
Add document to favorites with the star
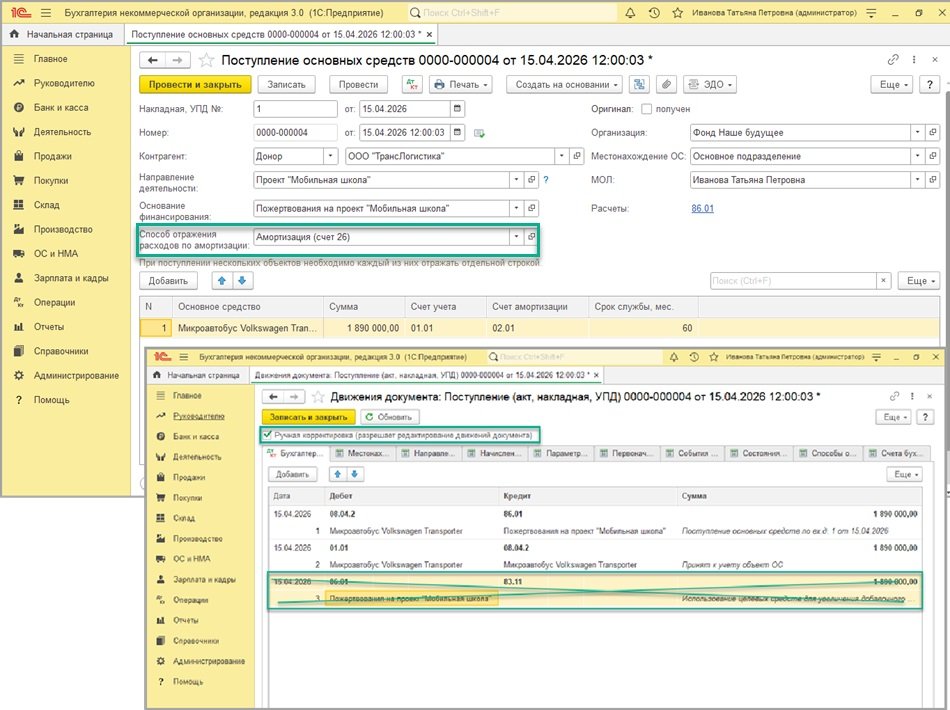click(206, 60)
